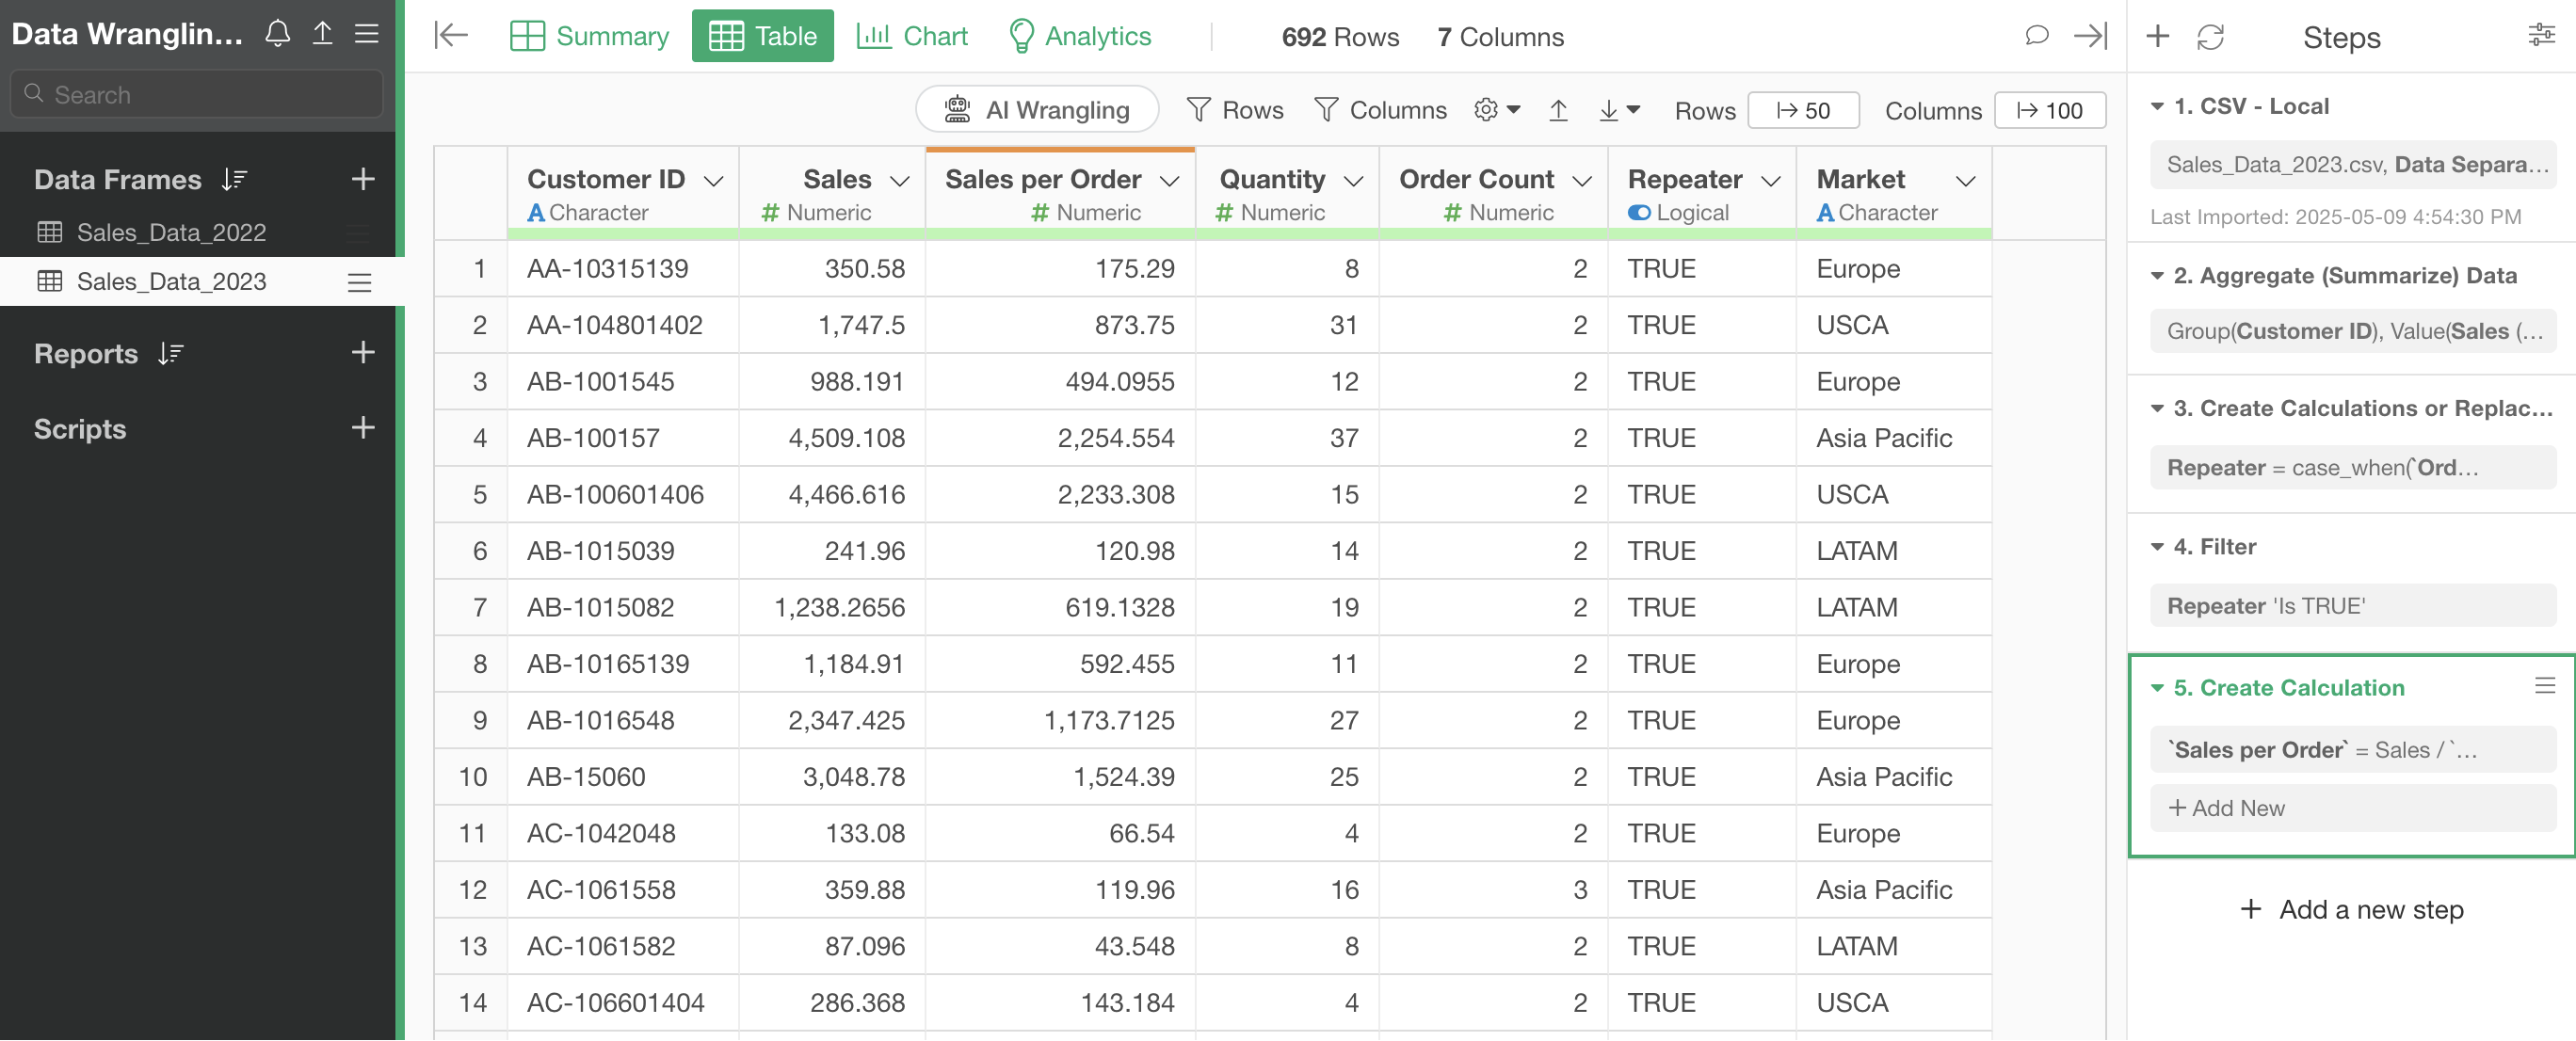Refresh the steps with reload icon
The height and width of the screenshot is (1041, 2576).
(x=2210, y=37)
